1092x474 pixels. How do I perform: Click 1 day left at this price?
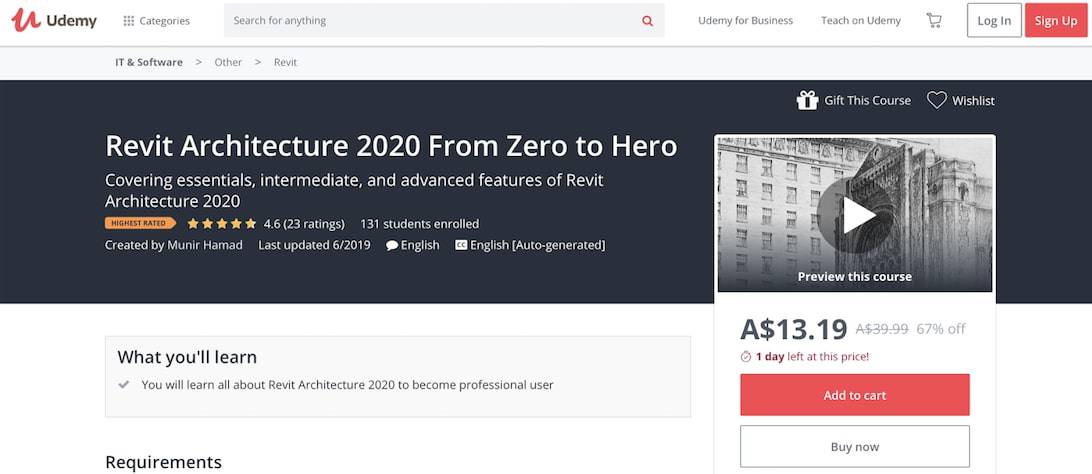812,357
